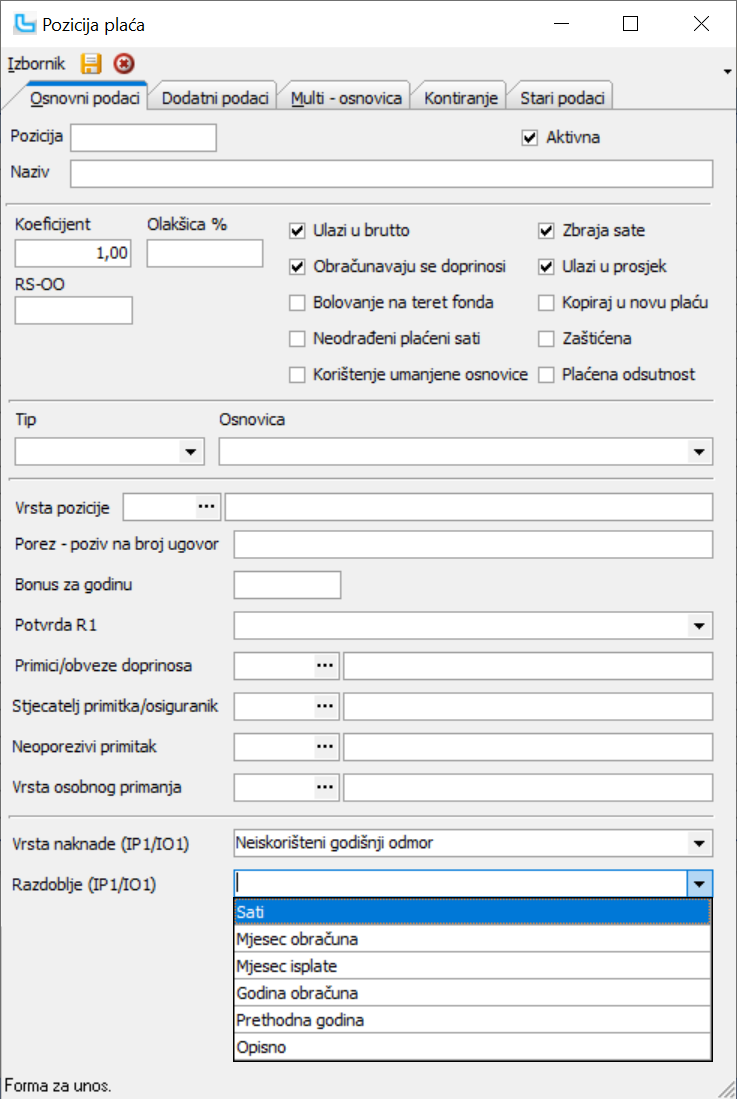Enable Bolovanje na teret fonda checkbox

point(297,303)
